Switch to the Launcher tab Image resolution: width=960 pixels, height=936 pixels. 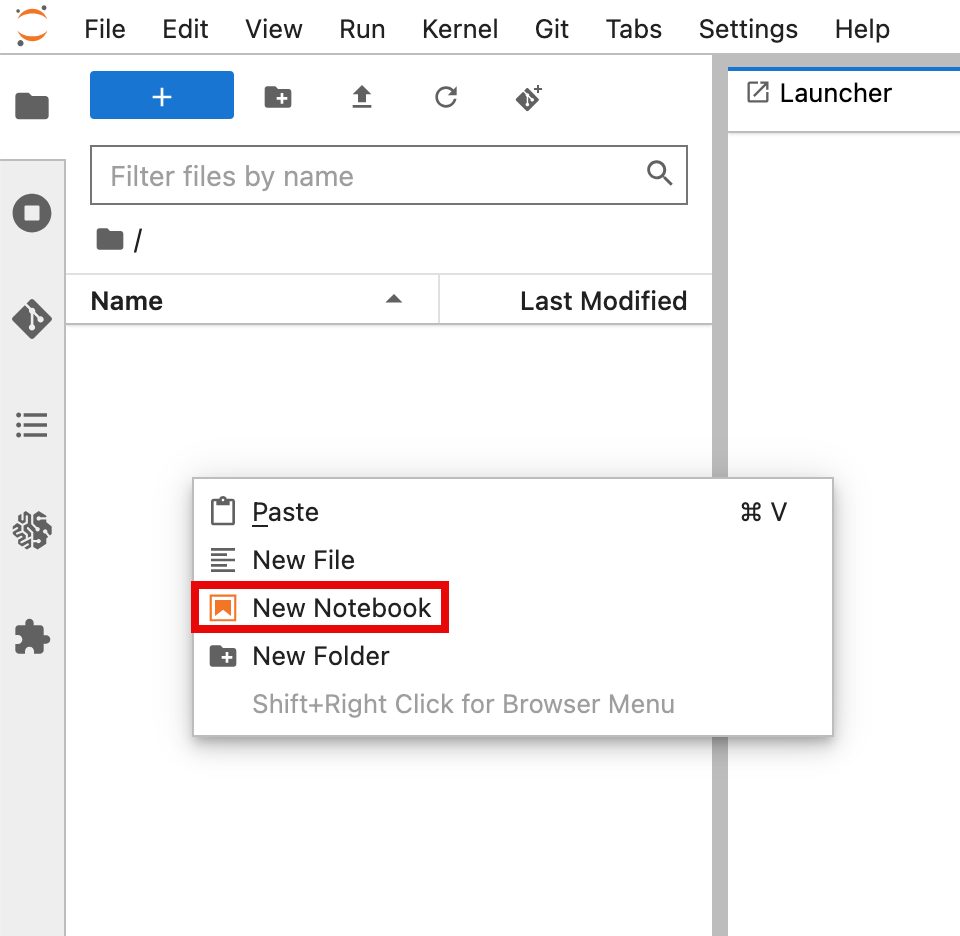point(834,94)
